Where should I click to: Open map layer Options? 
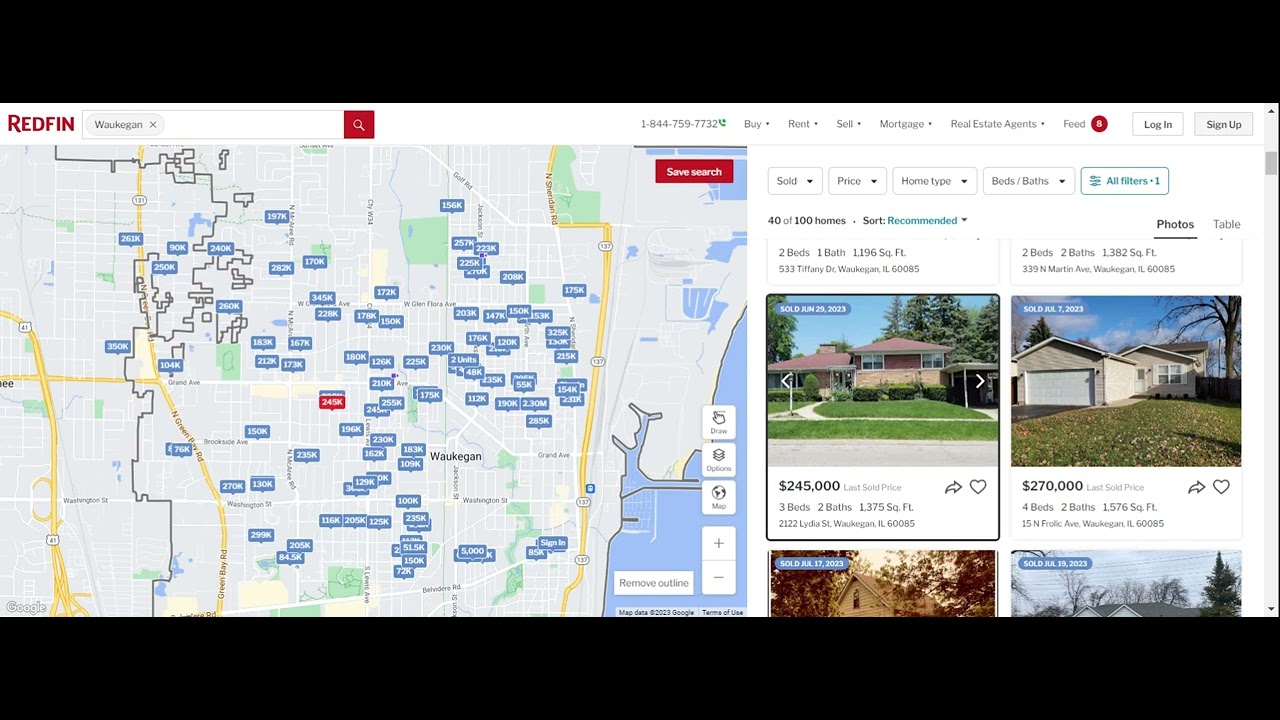click(719, 459)
